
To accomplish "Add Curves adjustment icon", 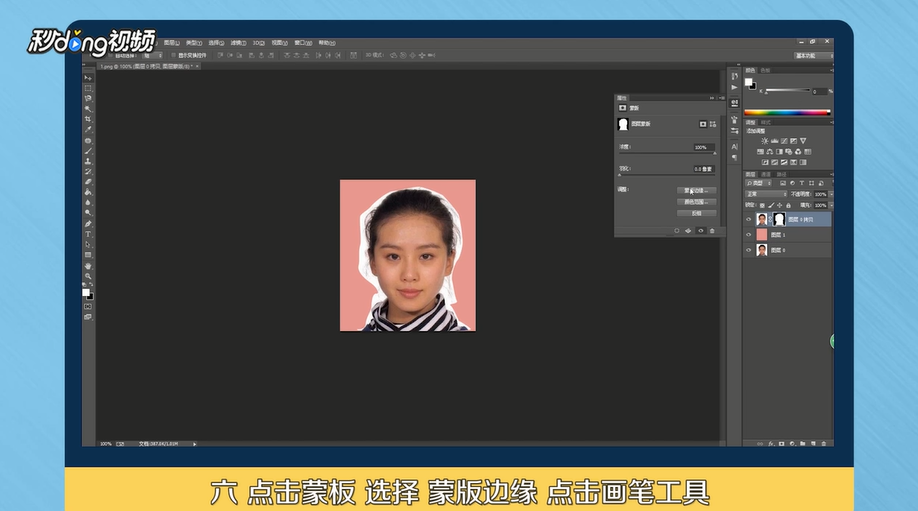I will [x=784, y=141].
